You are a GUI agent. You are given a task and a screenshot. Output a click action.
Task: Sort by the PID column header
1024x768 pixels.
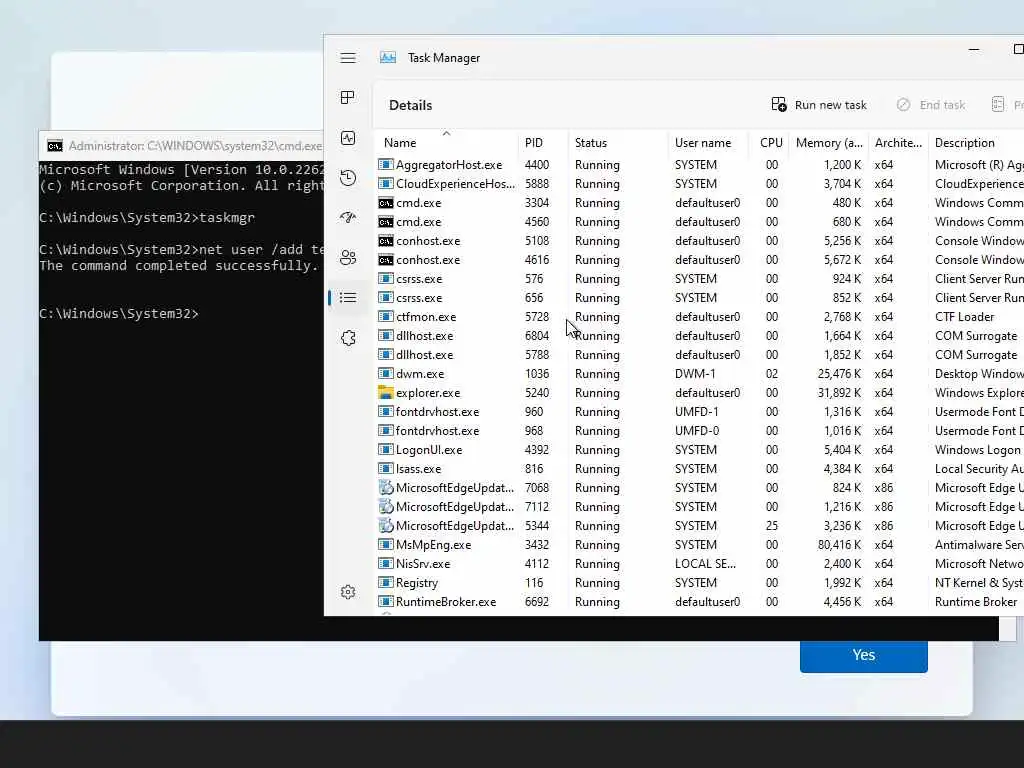(x=543, y=142)
